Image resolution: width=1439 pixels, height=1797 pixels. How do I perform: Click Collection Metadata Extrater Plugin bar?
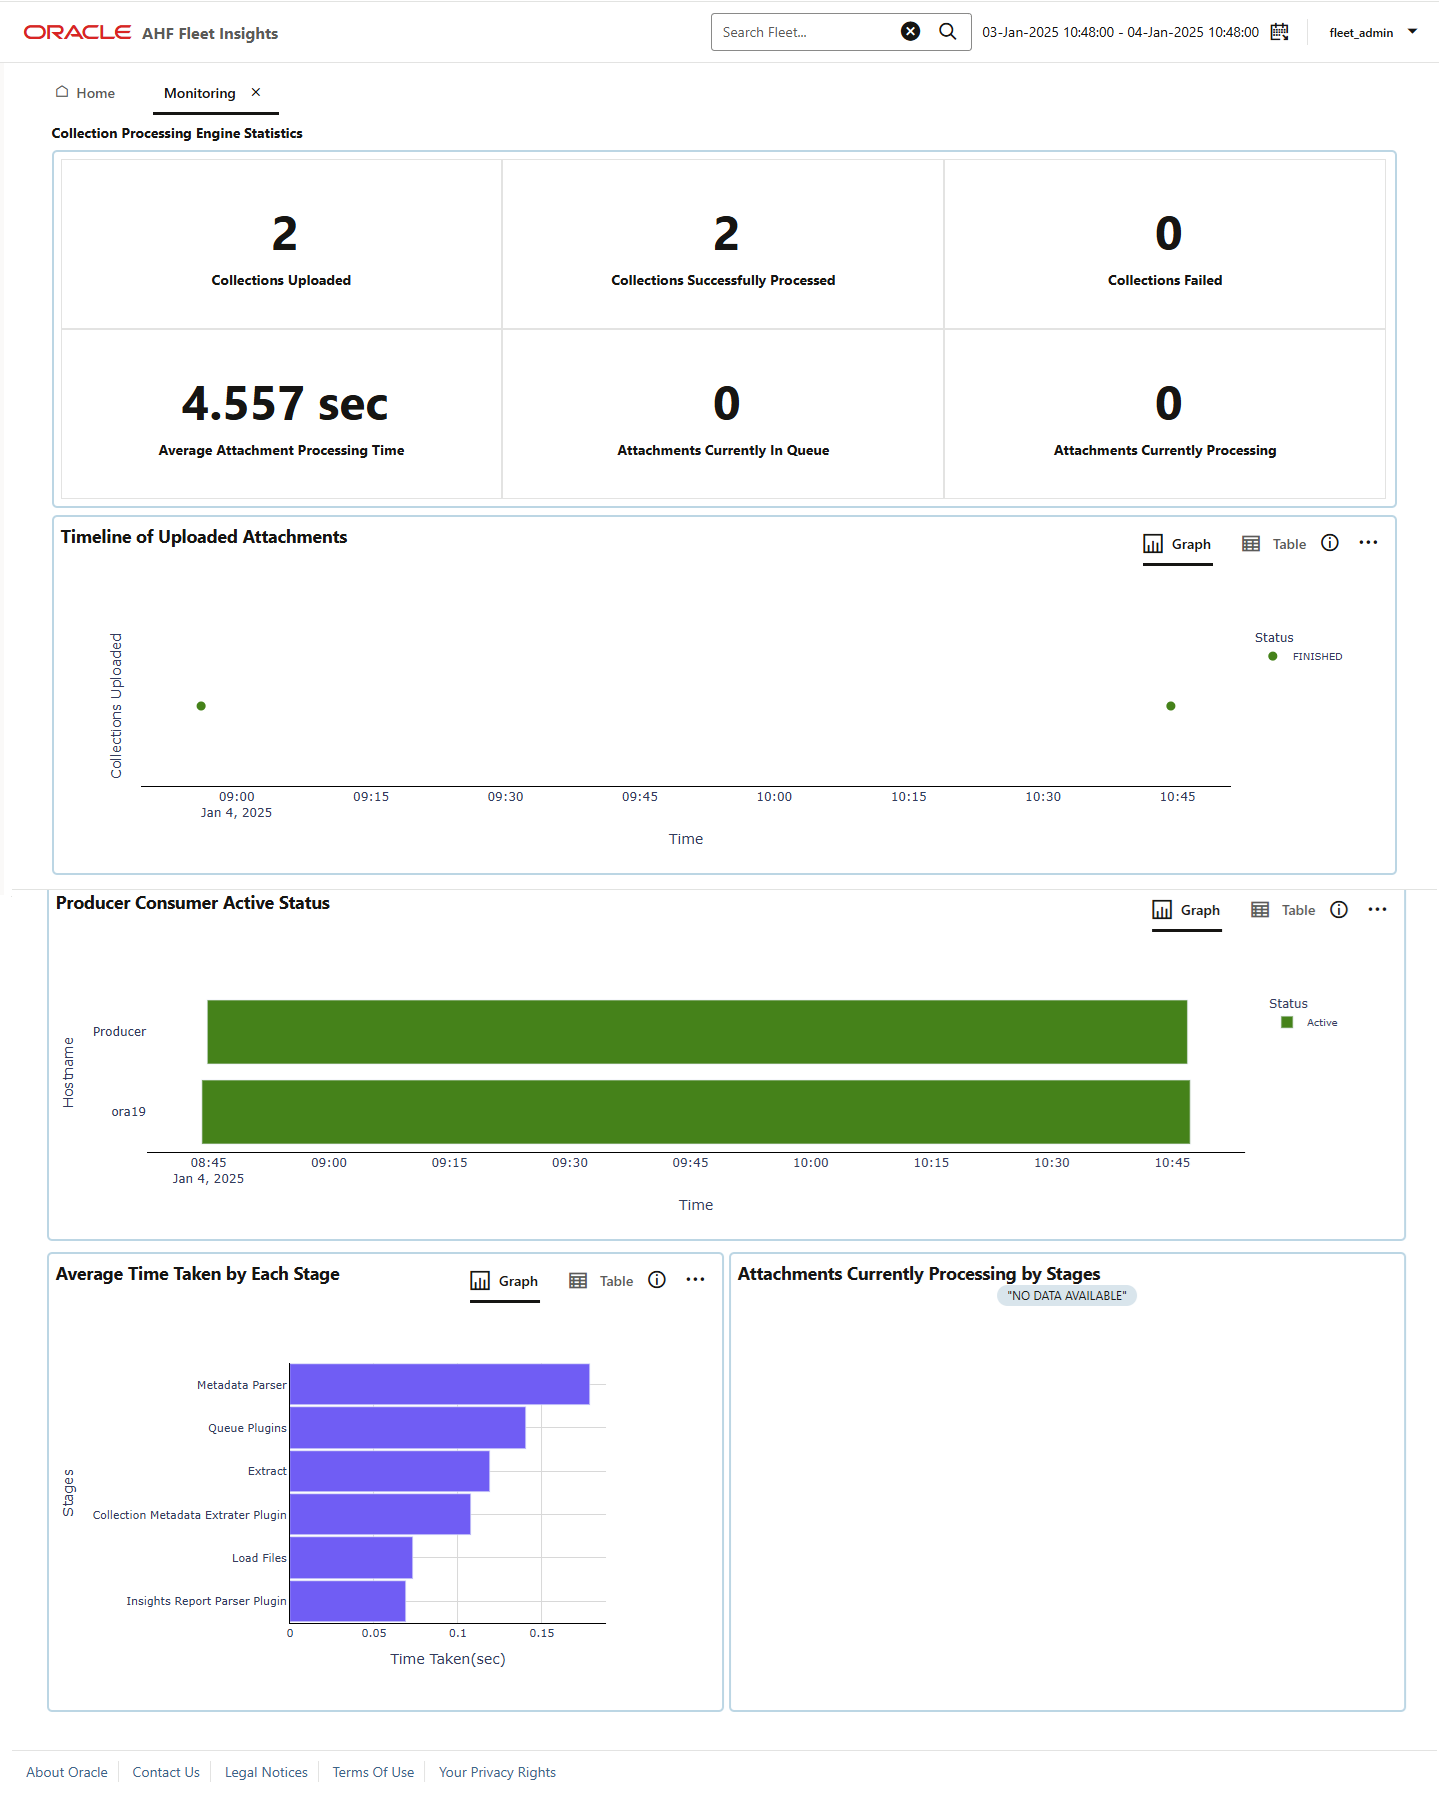380,1514
